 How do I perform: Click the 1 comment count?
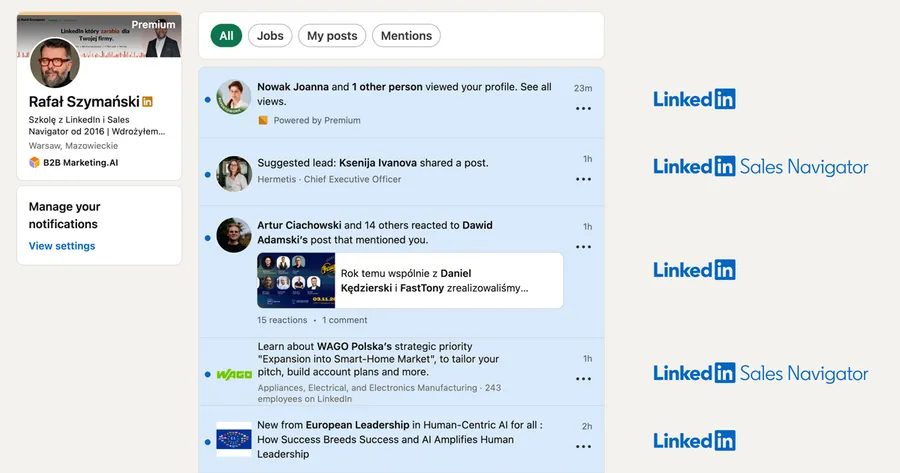tap(344, 320)
